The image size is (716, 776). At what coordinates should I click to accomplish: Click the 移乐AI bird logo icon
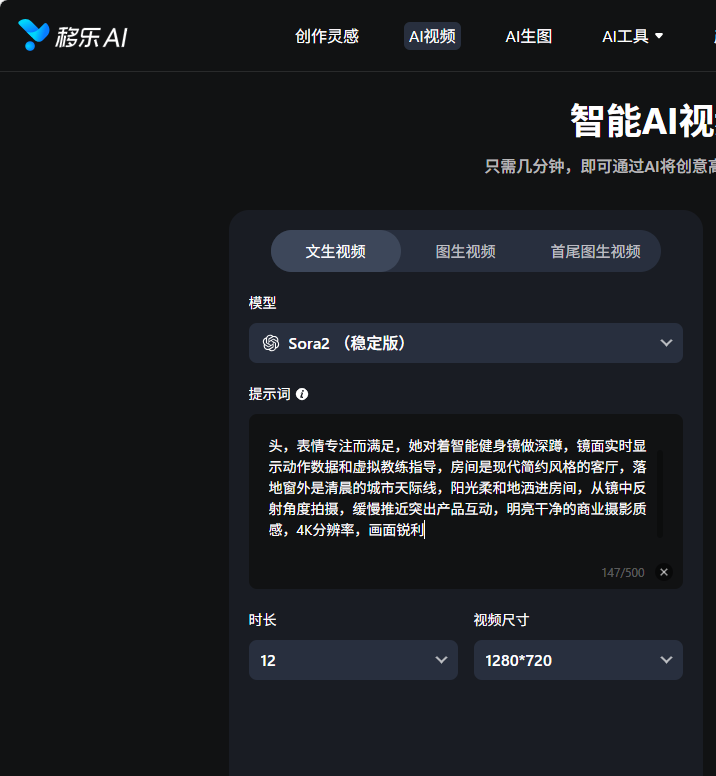point(33,35)
